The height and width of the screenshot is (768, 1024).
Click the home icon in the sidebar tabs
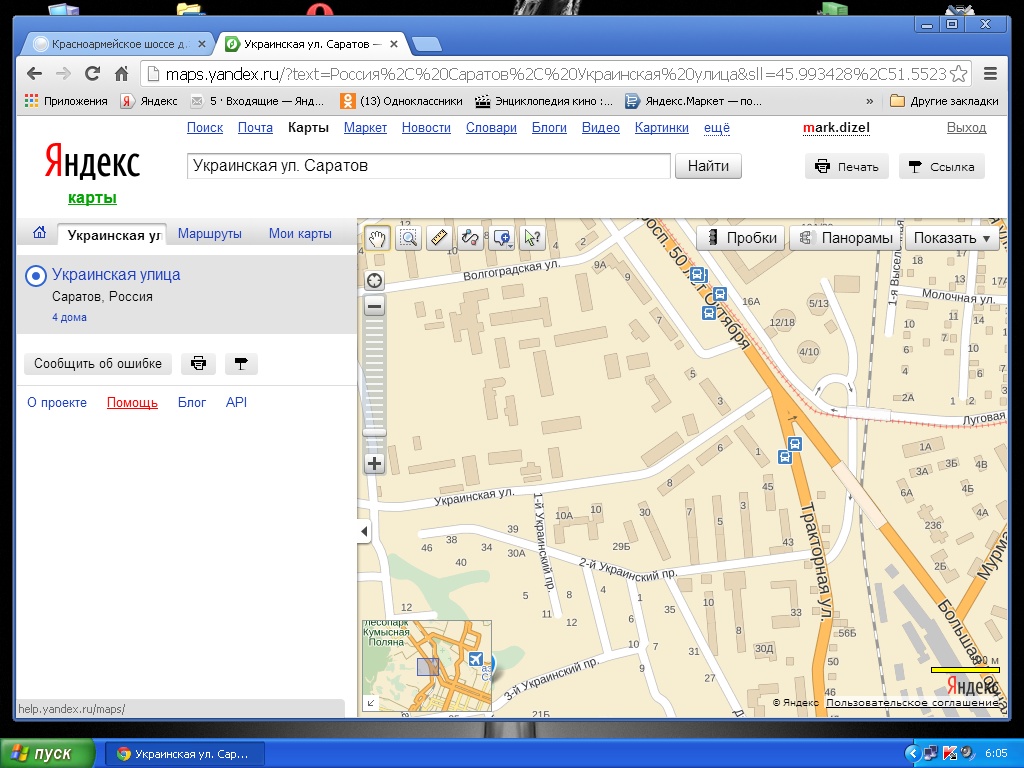[40, 232]
